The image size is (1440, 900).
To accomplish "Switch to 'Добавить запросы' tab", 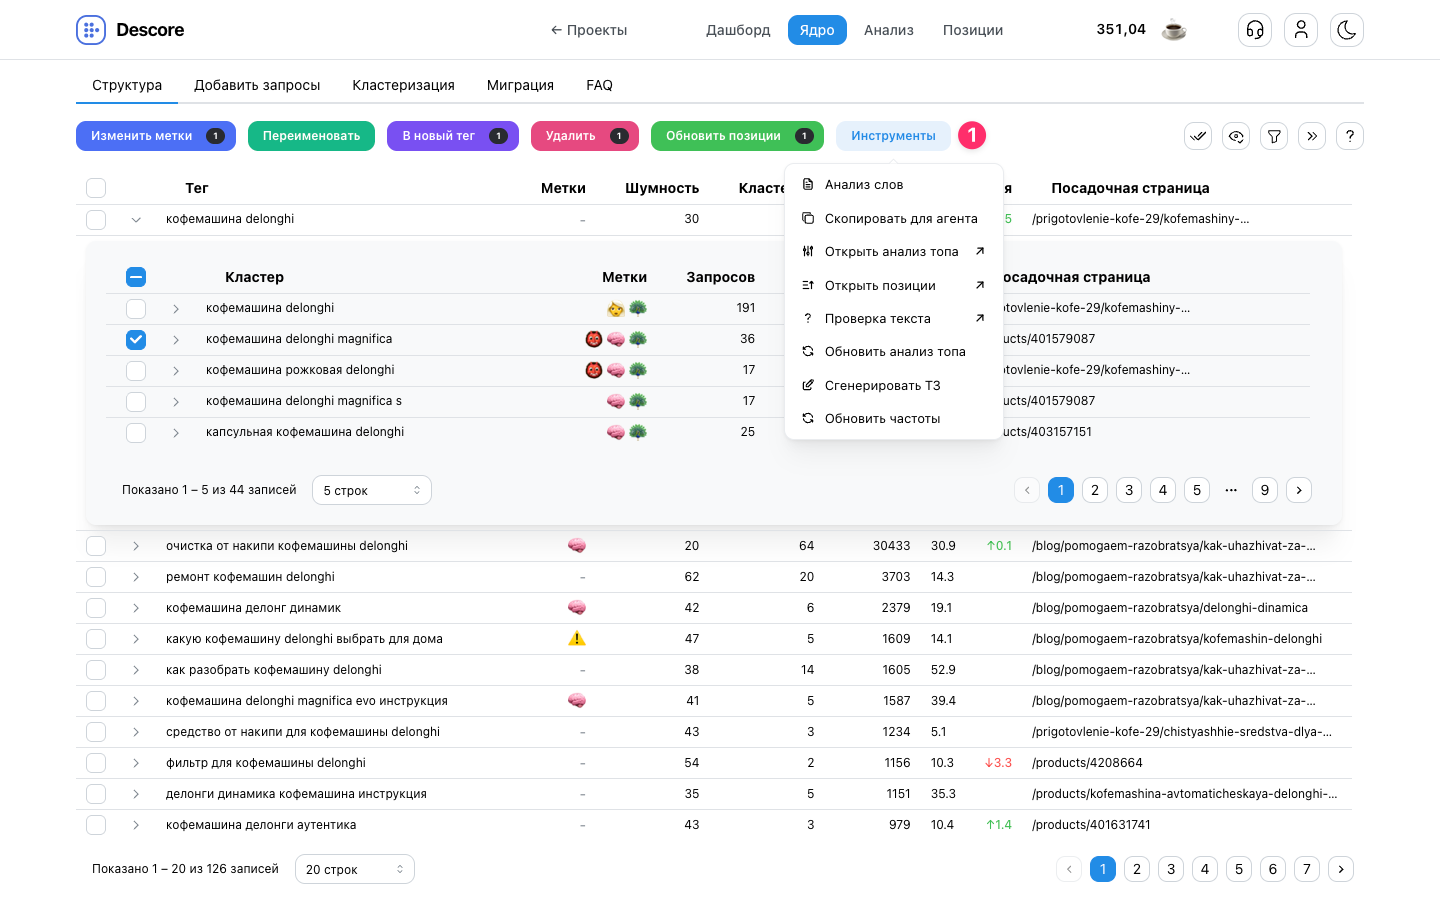I will pyautogui.click(x=257, y=85).
